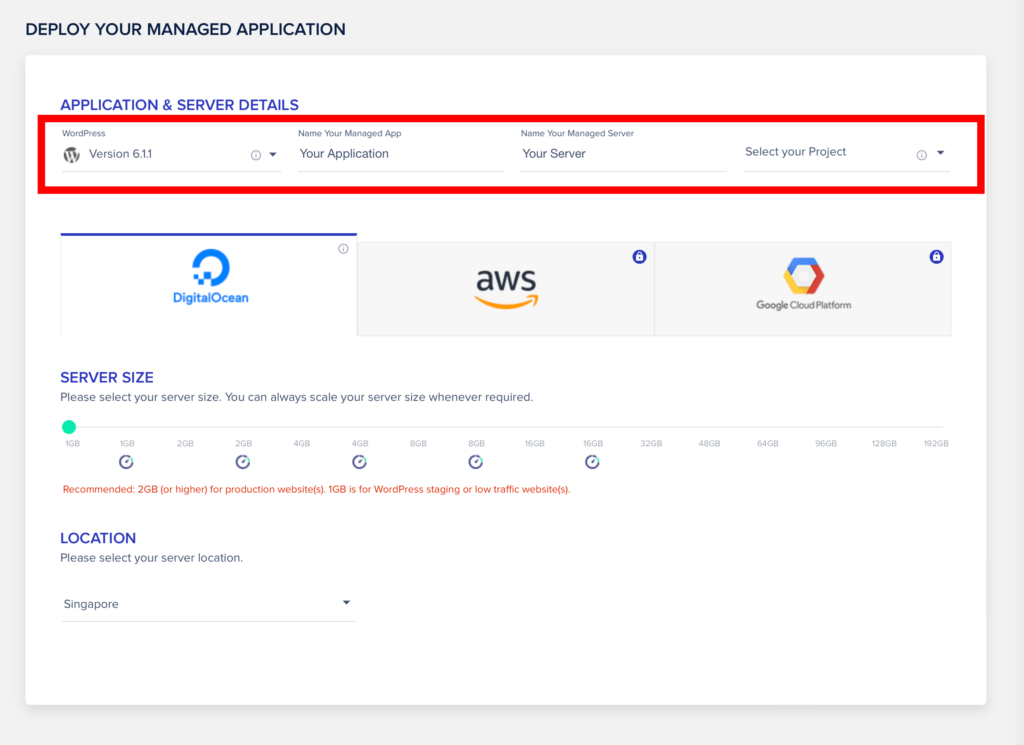Viewport: 1024px width, 745px height.
Task: Set server size to the 48GB mark
Action: pyautogui.click(x=709, y=443)
